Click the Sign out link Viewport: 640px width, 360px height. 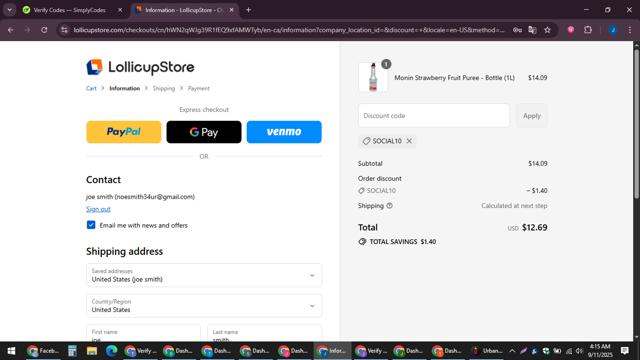tap(98, 209)
